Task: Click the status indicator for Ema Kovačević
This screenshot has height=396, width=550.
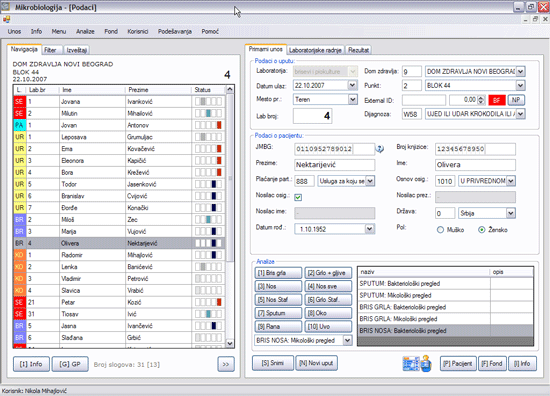Action: (x=208, y=149)
